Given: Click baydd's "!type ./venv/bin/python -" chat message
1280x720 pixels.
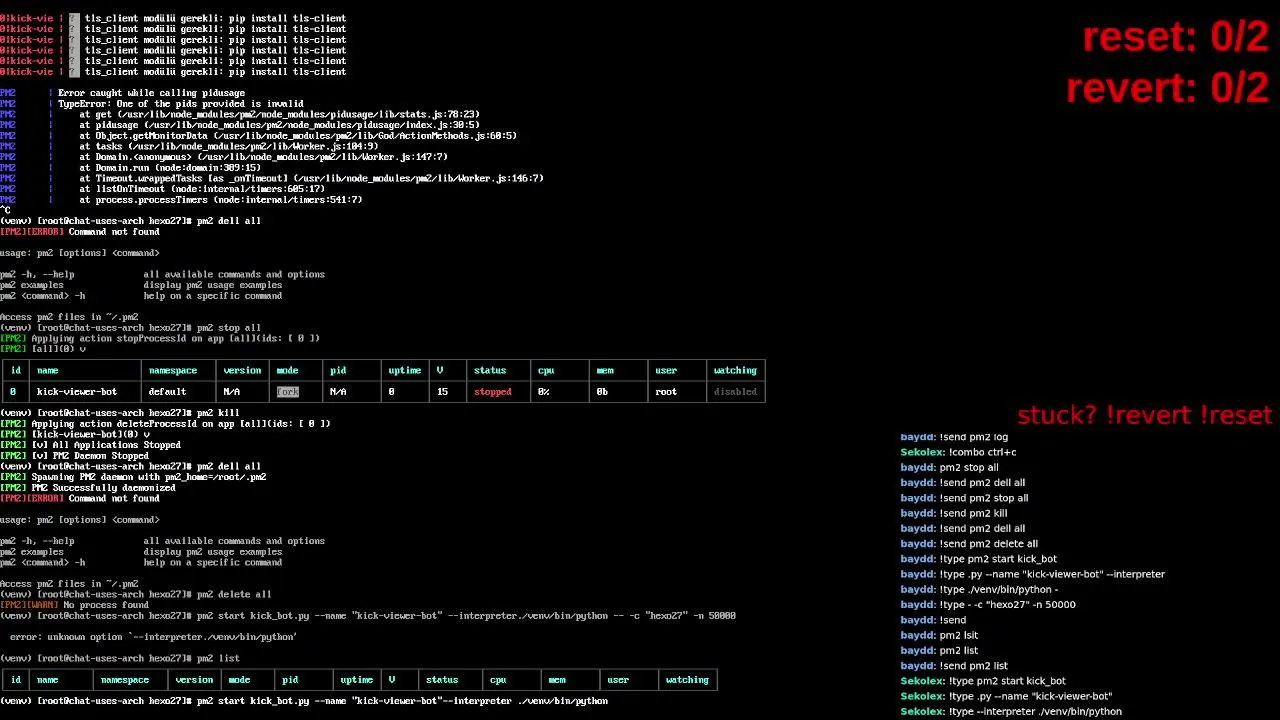Looking at the screenshot, I should pos(979,590).
